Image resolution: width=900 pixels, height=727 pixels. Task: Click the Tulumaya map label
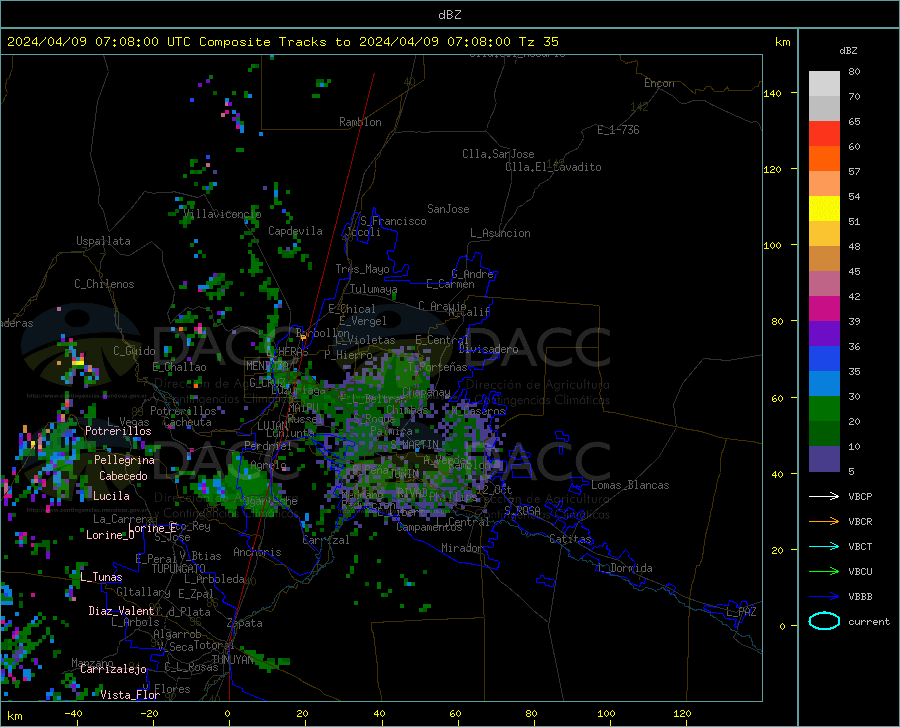tap(373, 289)
